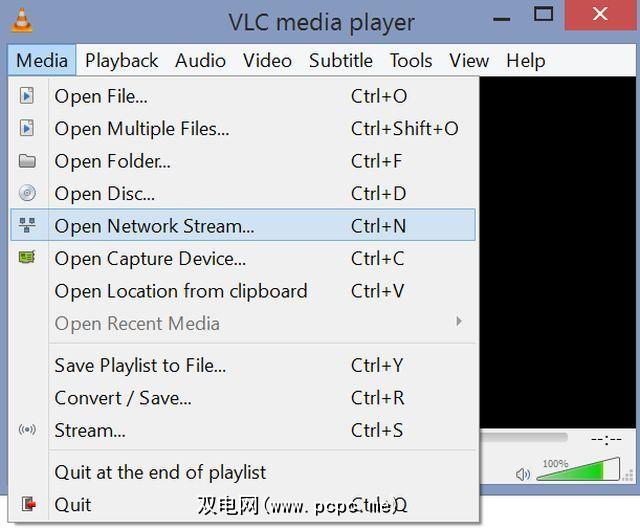
Task: Mute audio with the speaker icon
Action: pyautogui.click(x=522, y=474)
